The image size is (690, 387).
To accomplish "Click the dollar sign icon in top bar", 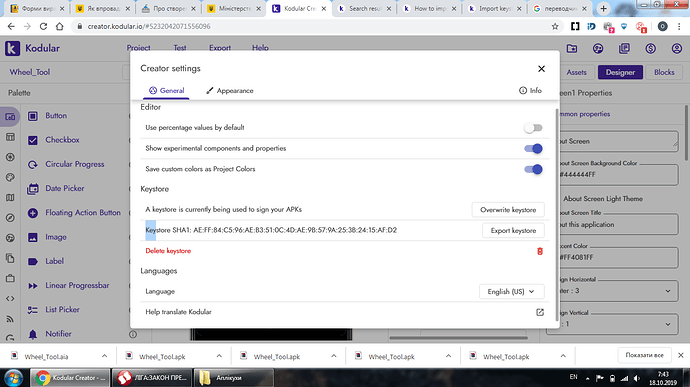I will [650, 48].
